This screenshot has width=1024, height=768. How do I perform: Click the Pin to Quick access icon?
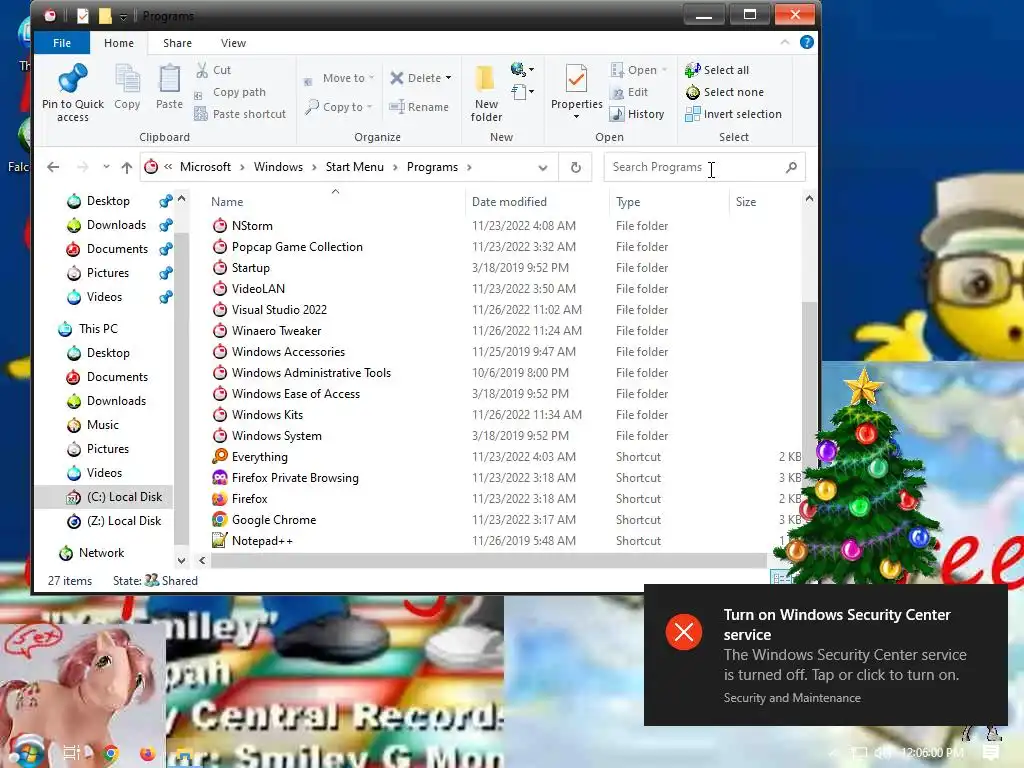[72, 78]
